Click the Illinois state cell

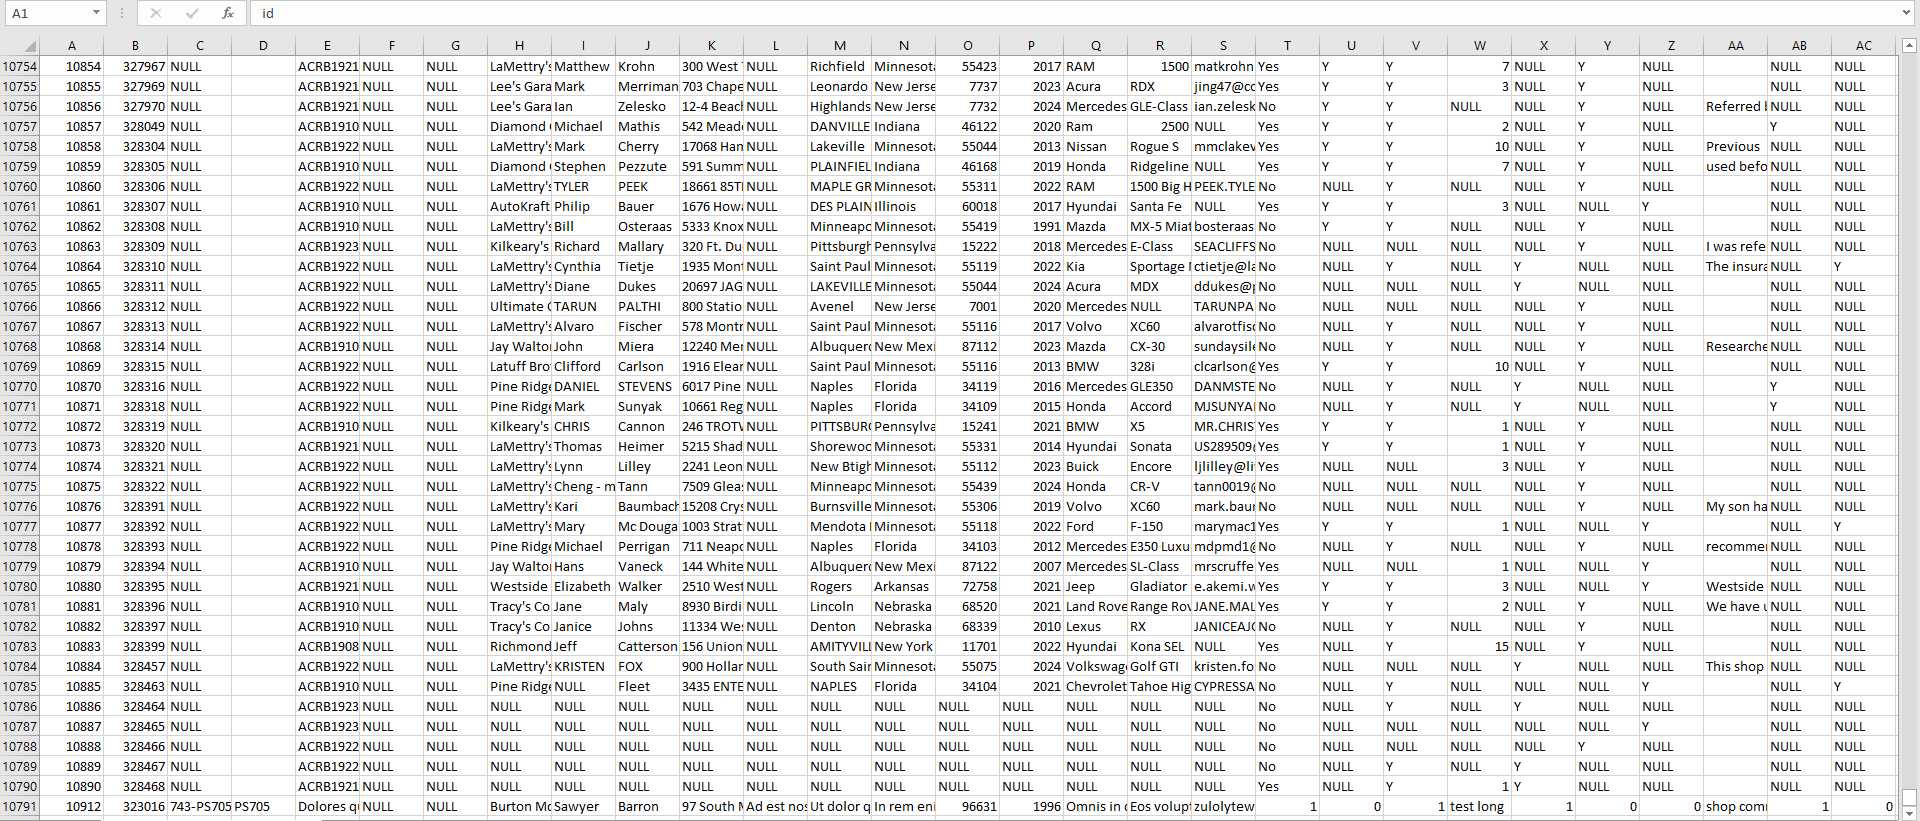903,206
